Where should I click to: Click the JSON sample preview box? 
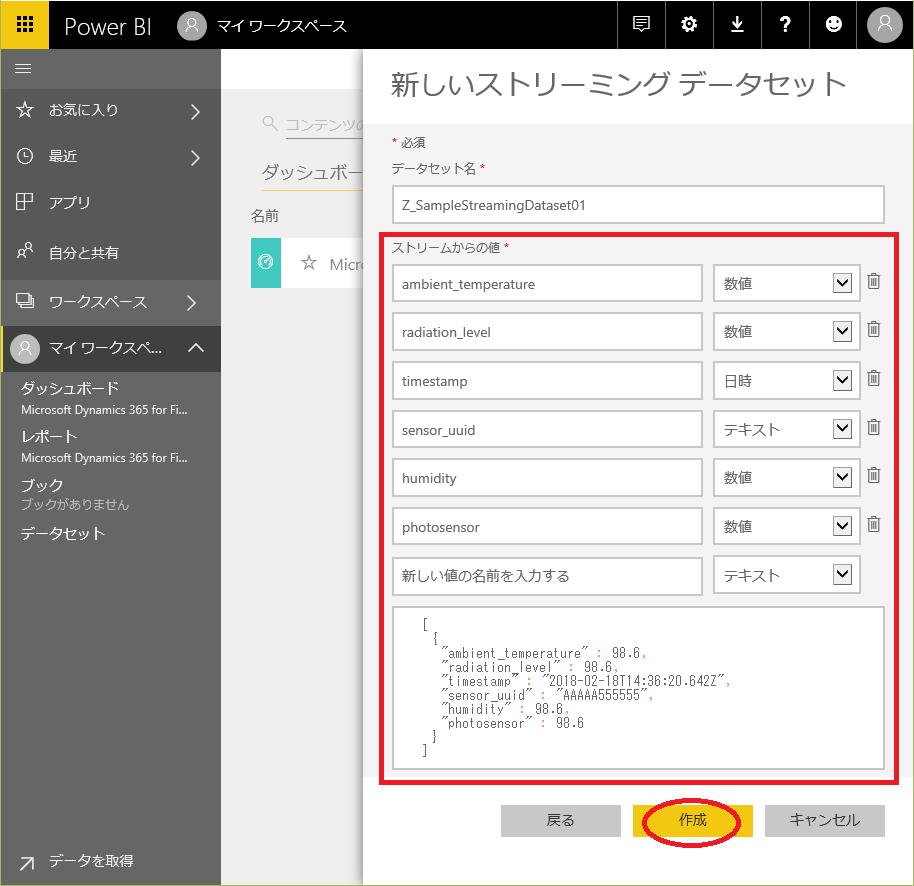(638, 688)
